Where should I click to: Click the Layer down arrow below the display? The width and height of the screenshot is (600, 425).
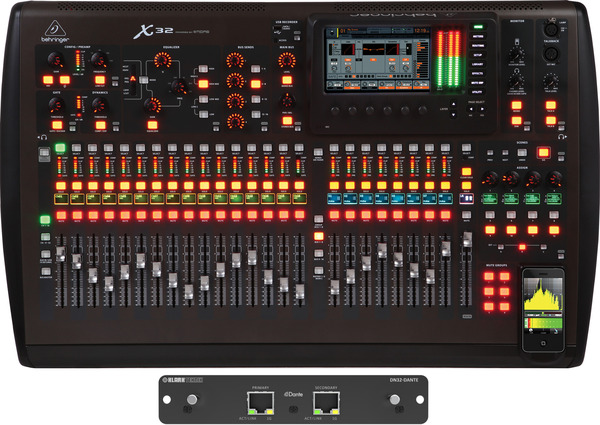453,114
